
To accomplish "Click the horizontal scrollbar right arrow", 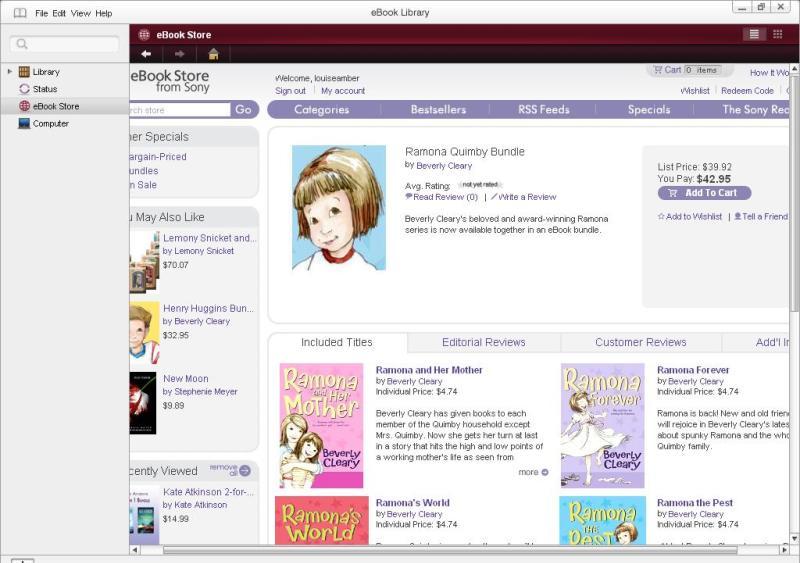I will click(784, 550).
